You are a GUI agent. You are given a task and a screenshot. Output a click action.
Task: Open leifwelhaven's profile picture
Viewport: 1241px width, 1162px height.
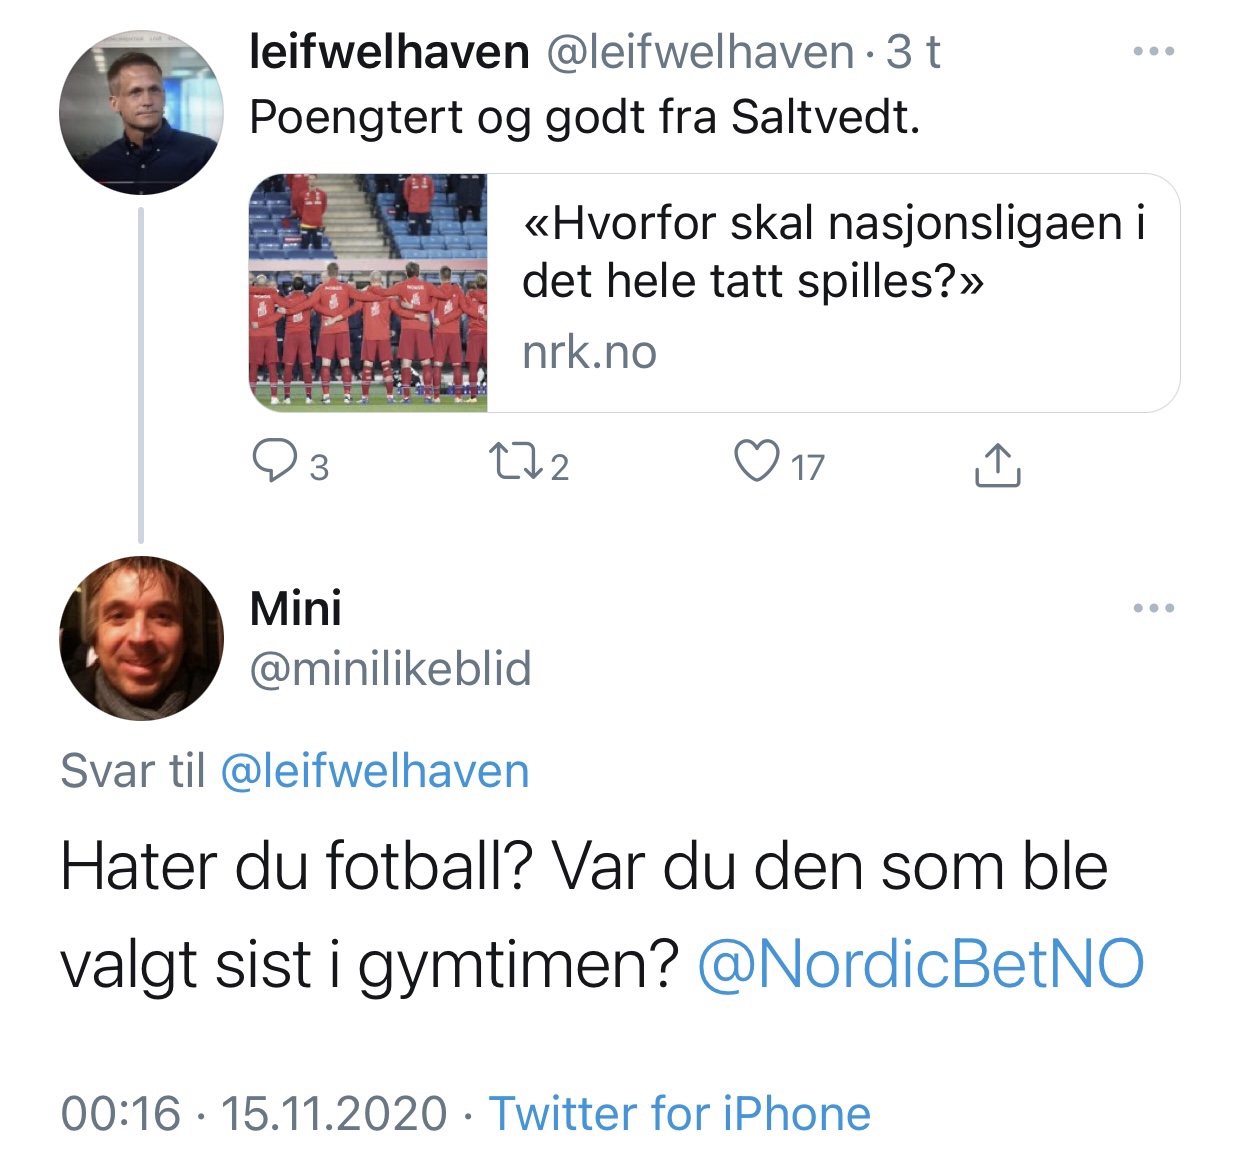click(141, 112)
